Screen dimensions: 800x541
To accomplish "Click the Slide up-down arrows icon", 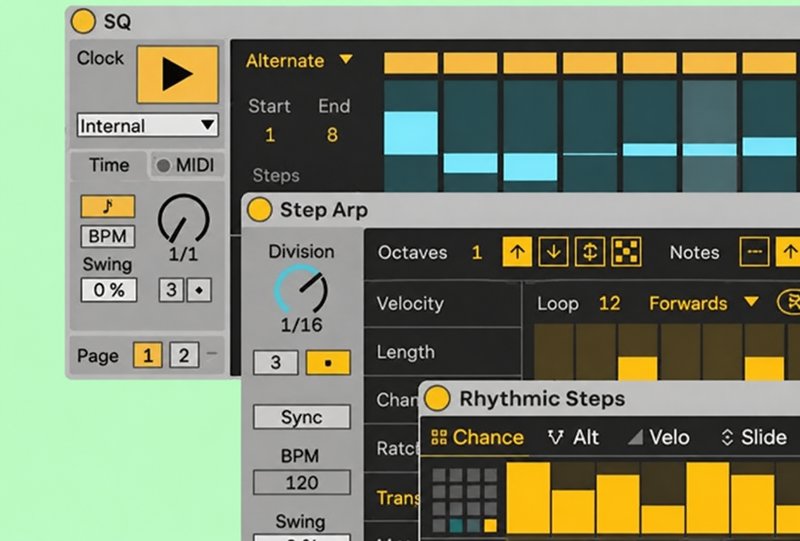I will [x=727, y=437].
